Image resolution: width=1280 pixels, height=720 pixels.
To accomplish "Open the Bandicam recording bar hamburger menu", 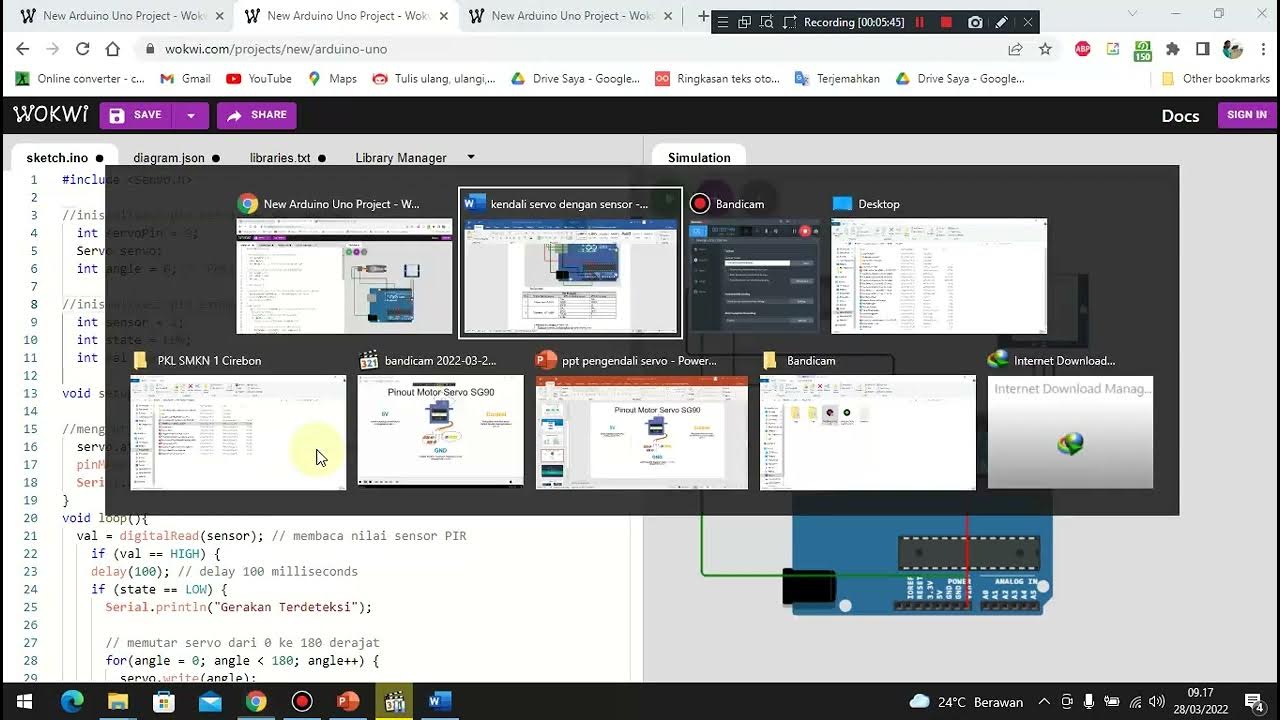I will click(x=722, y=22).
